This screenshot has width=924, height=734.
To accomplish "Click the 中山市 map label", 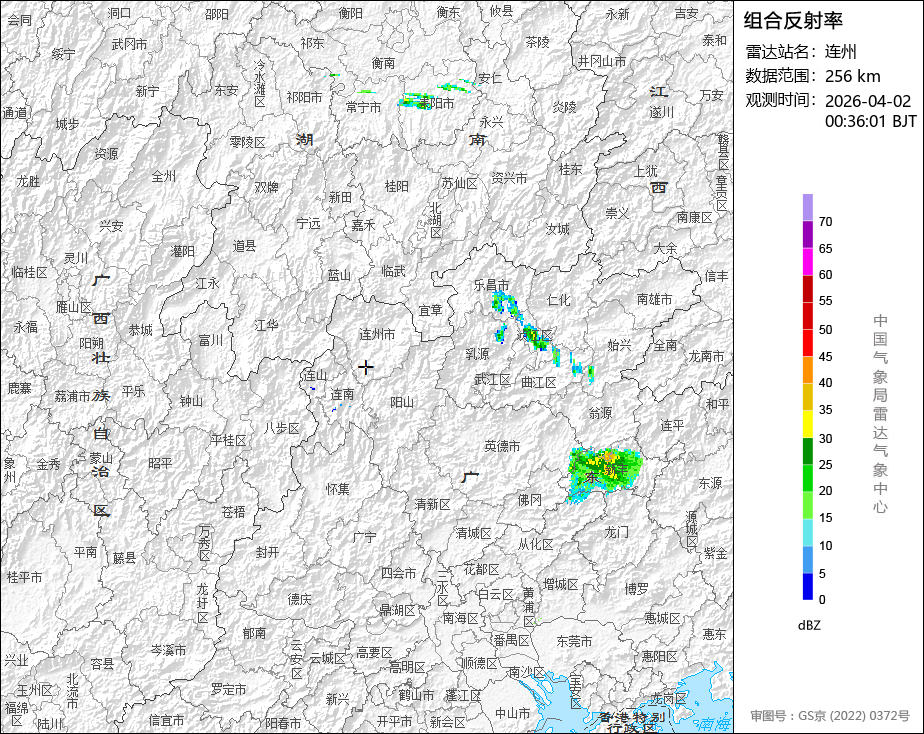I will coord(513,713).
